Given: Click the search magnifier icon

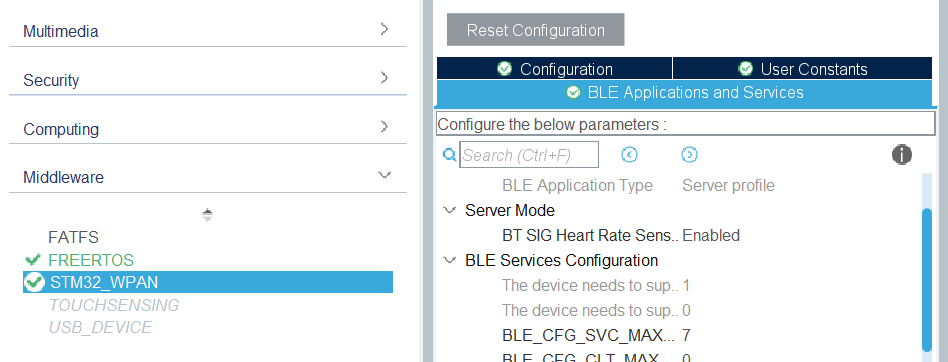Looking at the screenshot, I should pyautogui.click(x=449, y=155).
